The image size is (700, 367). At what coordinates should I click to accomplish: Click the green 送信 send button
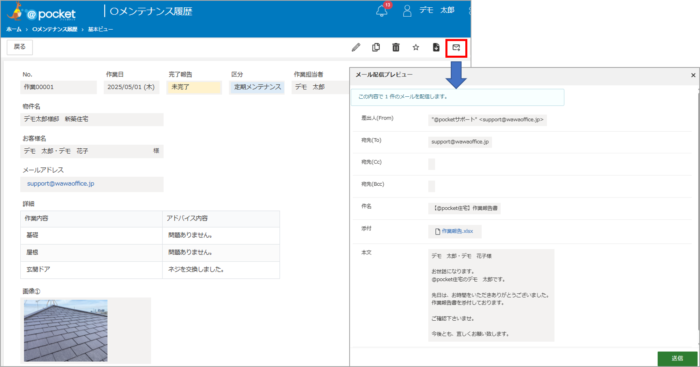677,358
